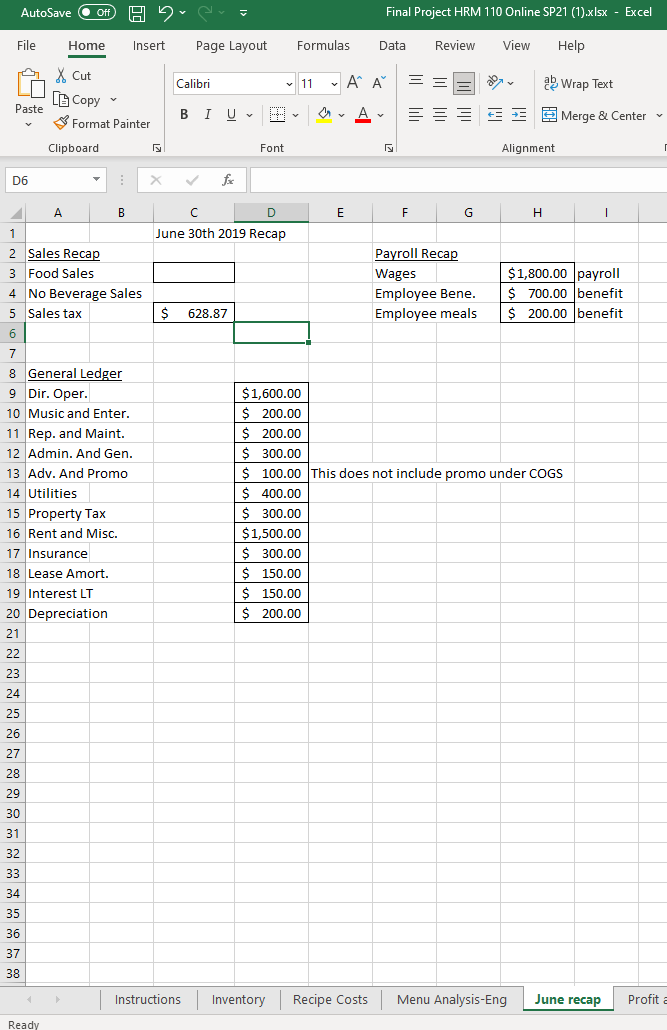
Task: Switch to the Inventory sheet
Action: pyautogui.click(x=238, y=999)
